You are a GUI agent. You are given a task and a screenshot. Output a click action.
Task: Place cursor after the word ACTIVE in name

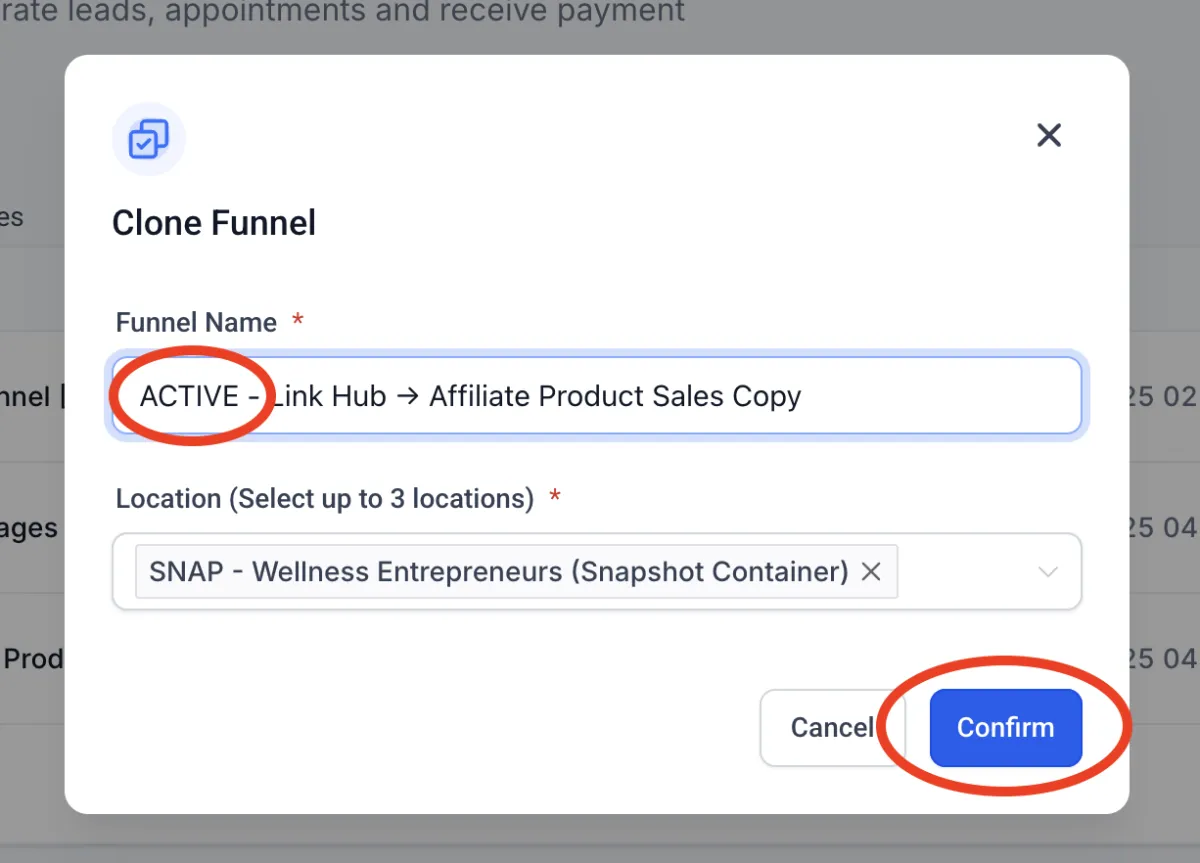point(240,397)
